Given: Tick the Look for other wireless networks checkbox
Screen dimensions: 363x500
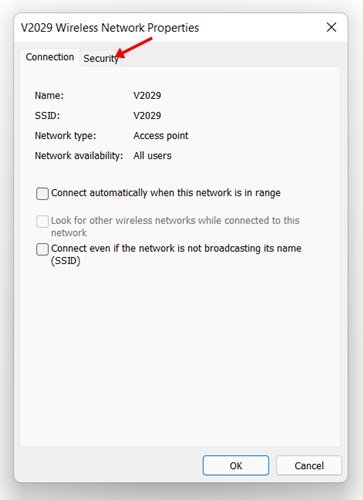Looking at the screenshot, I should click(42, 221).
